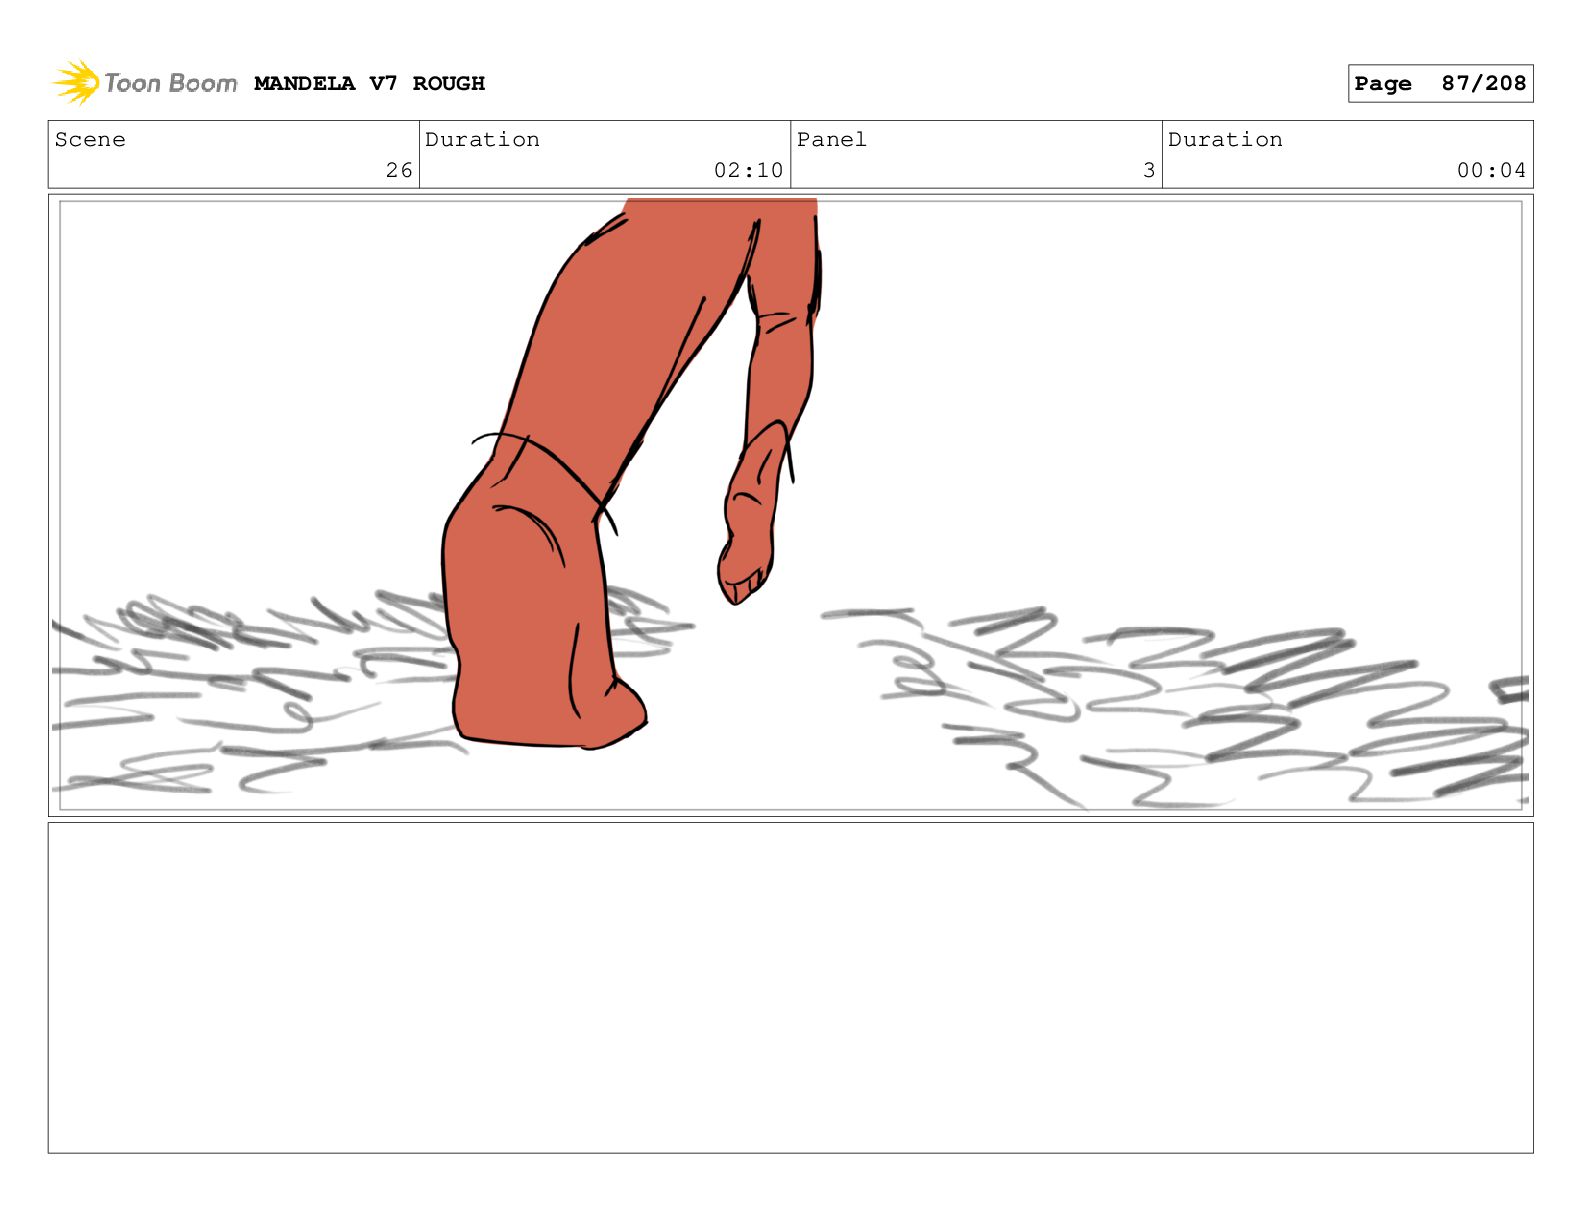Click the storyboard panel drawing of legs
Viewport: 1582px width, 1225px height.
(790, 505)
